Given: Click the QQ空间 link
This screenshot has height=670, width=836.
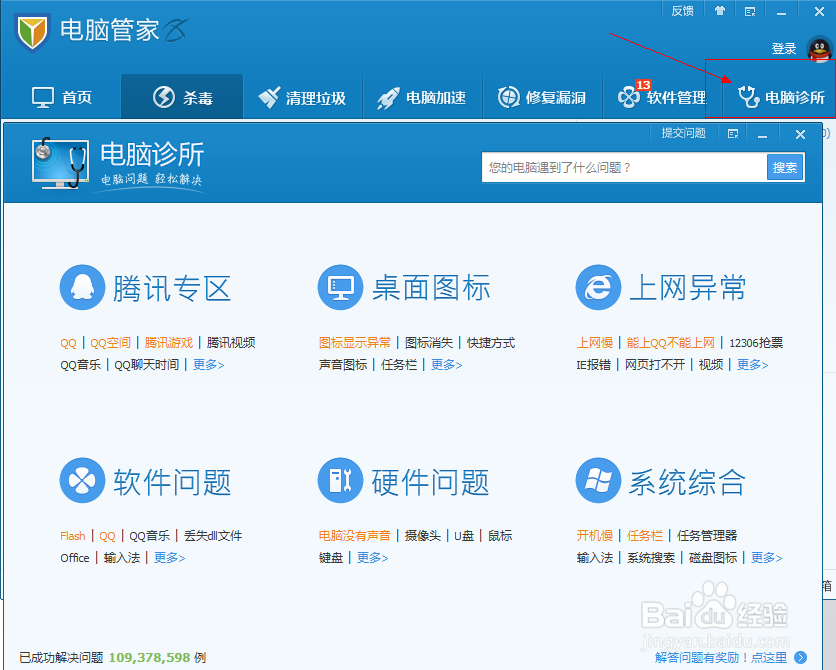Looking at the screenshot, I should coord(110,343).
